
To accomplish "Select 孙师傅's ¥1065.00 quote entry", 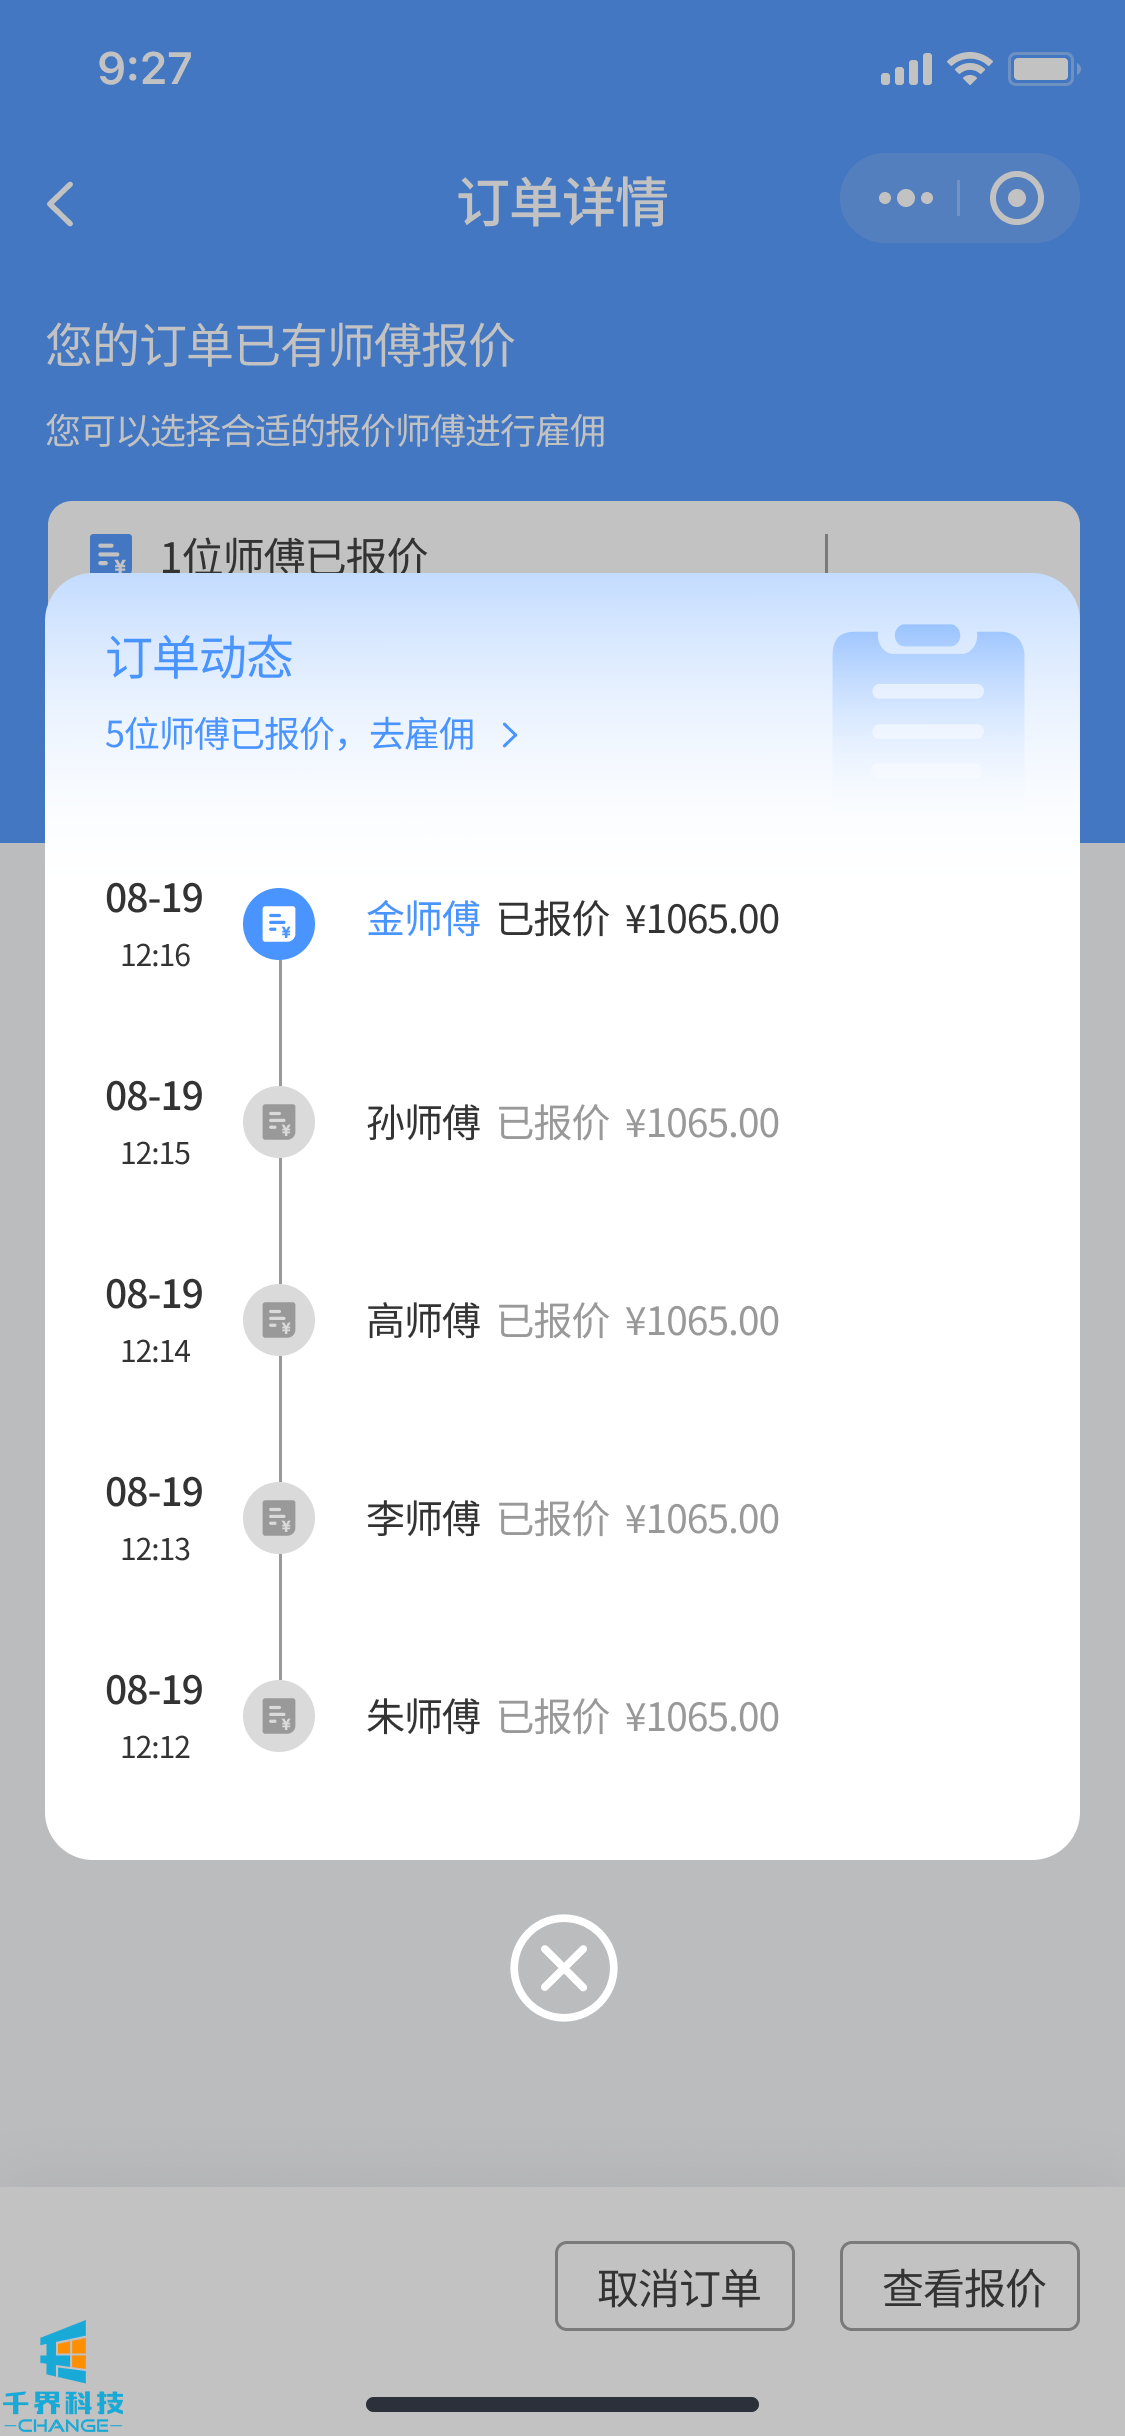I will click(x=572, y=1123).
